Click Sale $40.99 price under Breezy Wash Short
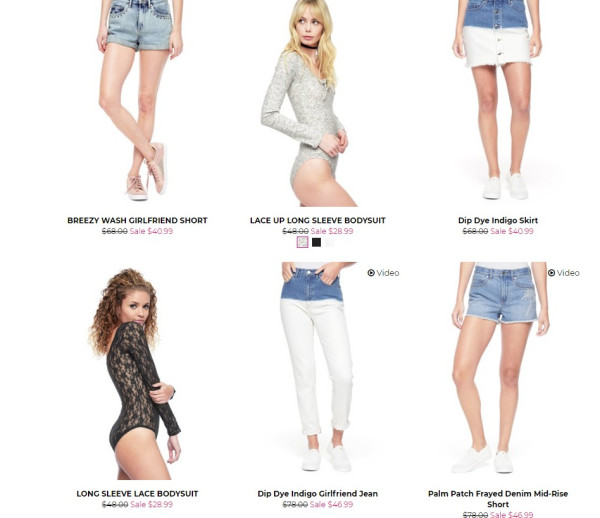This screenshot has height=518, width=600. [151, 231]
